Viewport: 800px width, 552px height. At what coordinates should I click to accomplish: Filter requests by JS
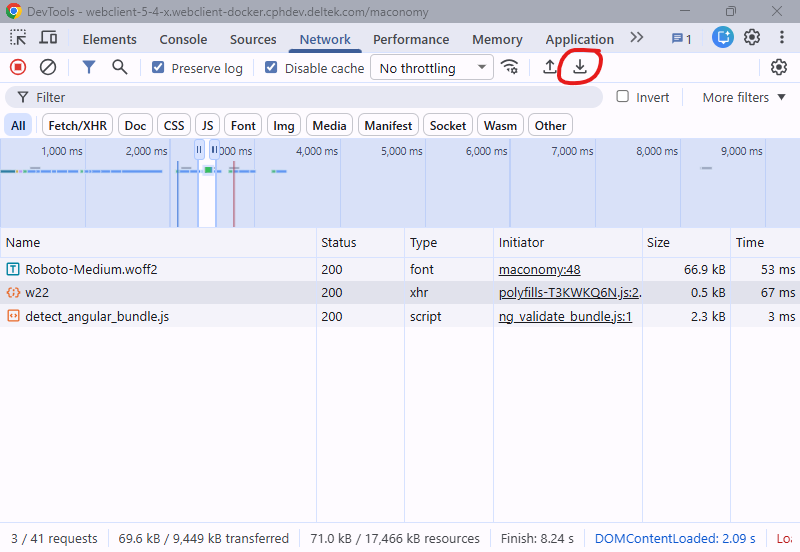(207, 126)
